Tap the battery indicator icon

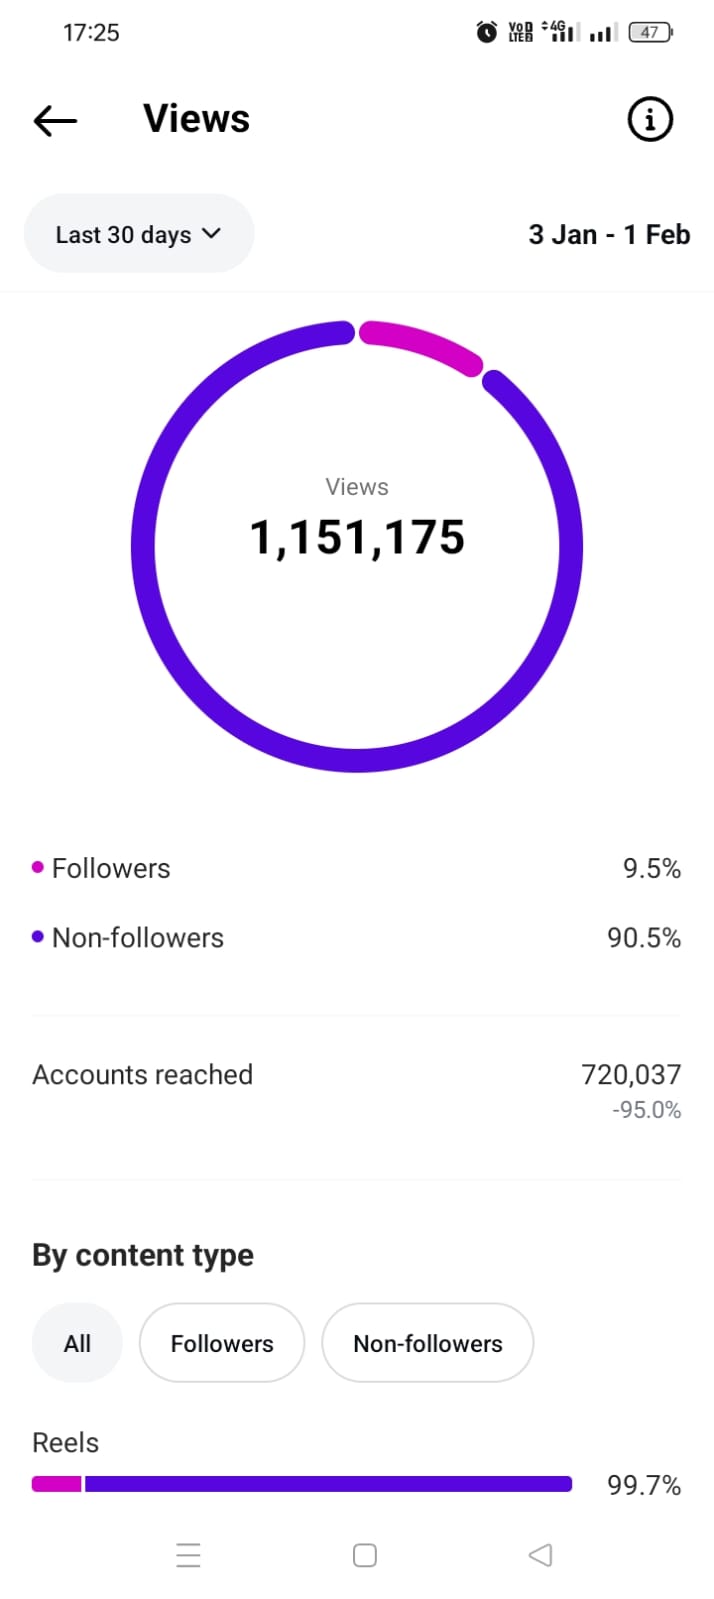[x=650, y=32]
